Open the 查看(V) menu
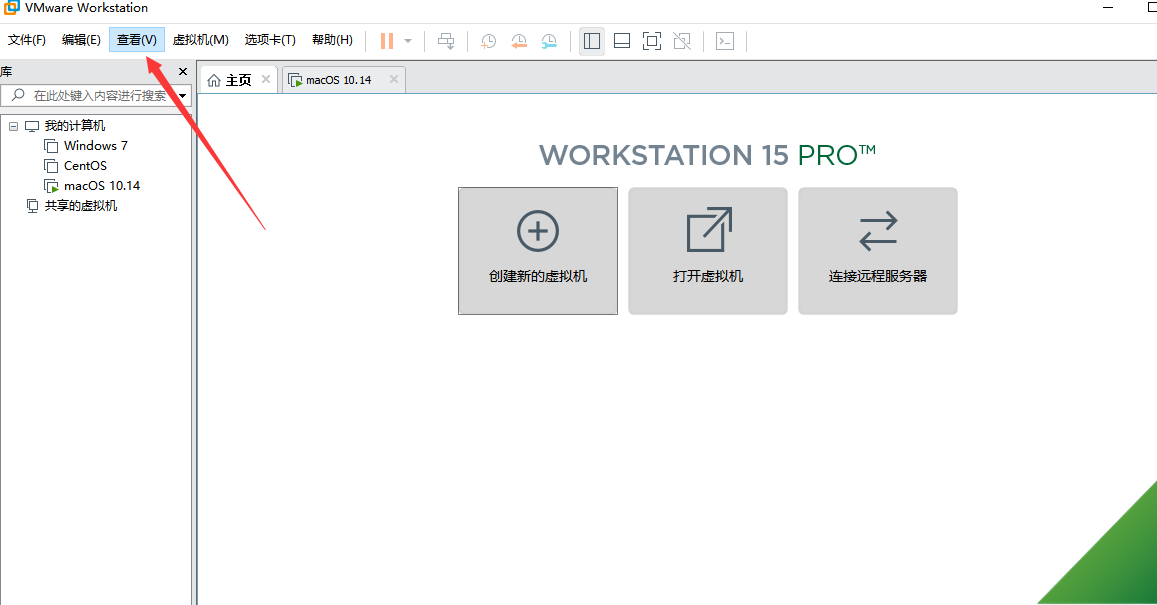Screen dimensions: 1157x605 [137, 40]
